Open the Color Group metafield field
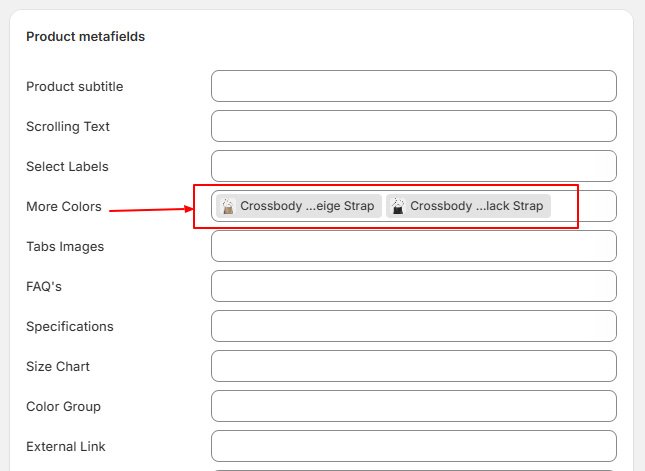Screen dimensions: 645x471 [414, 406]
